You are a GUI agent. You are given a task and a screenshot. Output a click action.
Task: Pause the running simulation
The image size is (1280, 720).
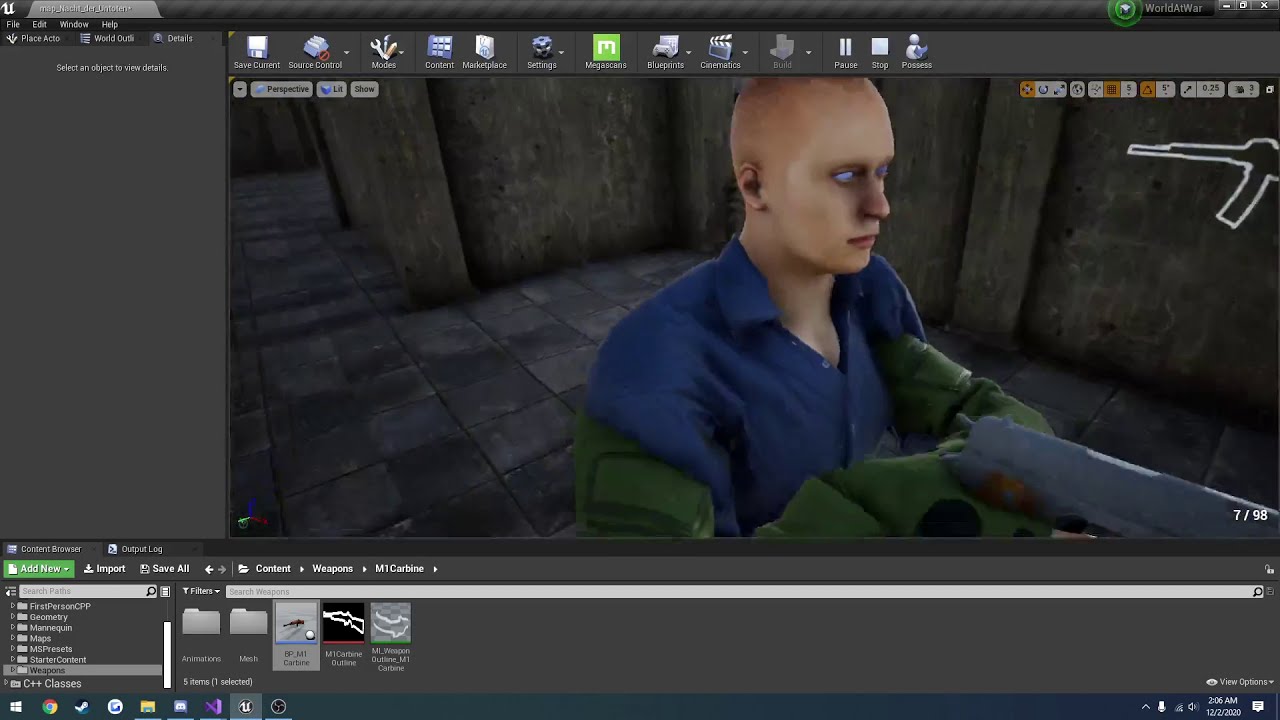(x=845, y=53)
